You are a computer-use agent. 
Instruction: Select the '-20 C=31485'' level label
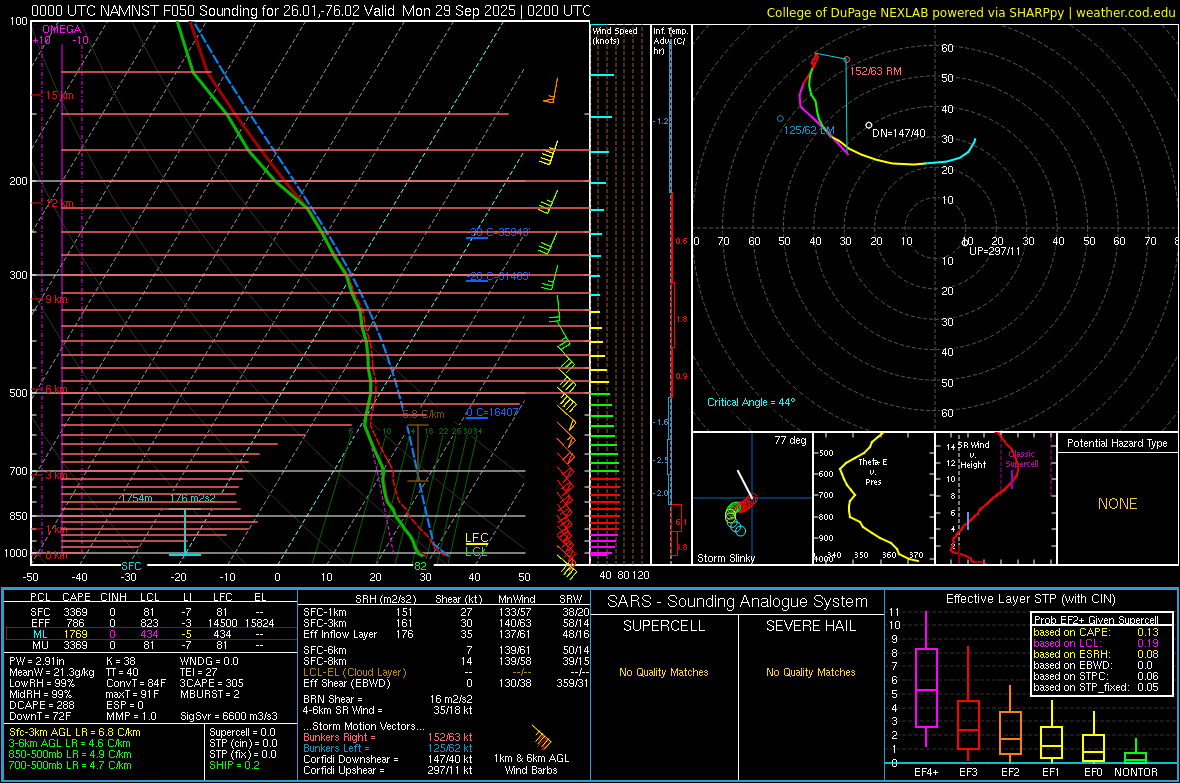click(x=500, y=276)
